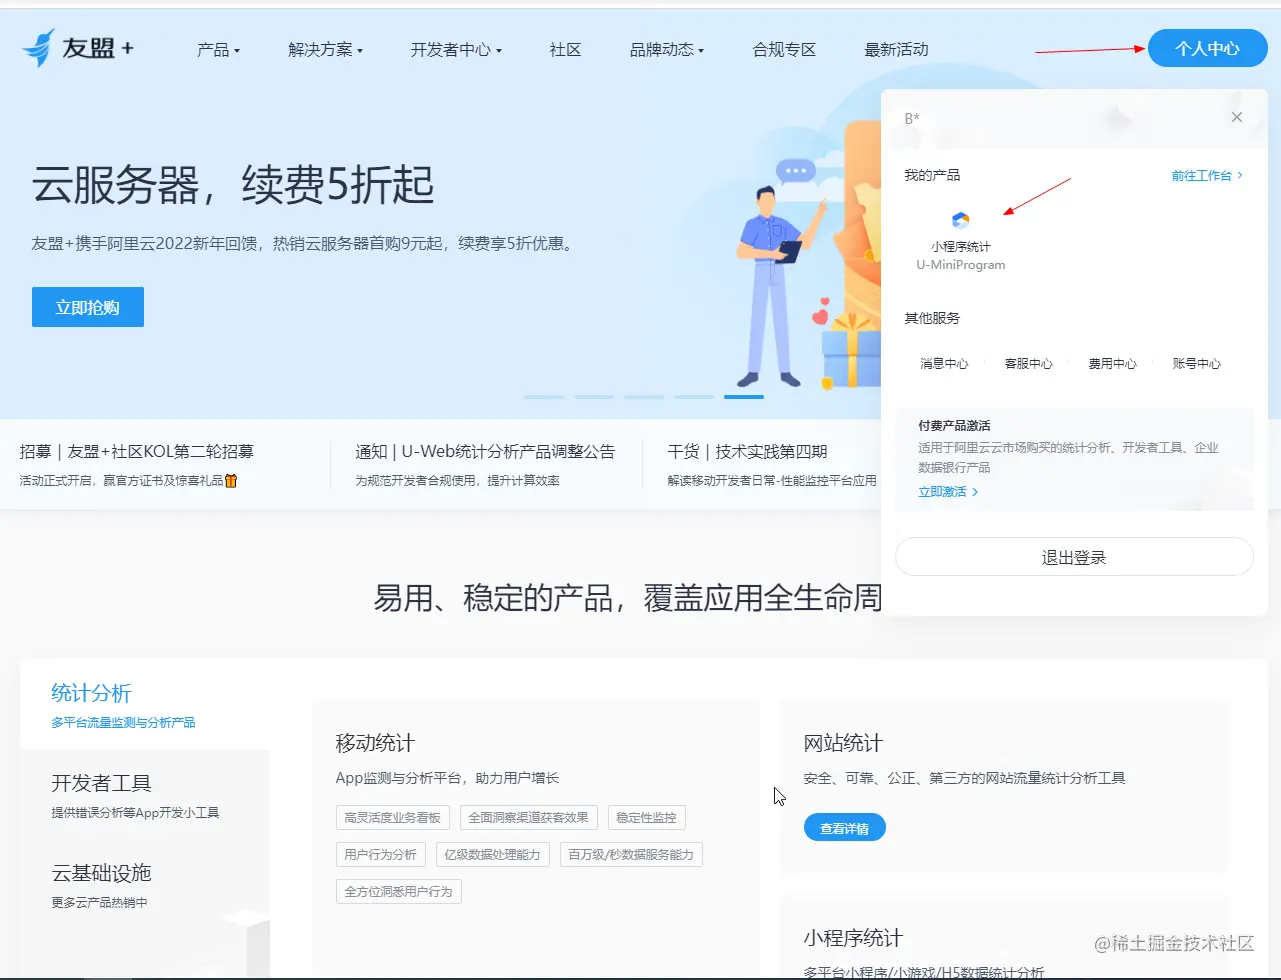Click the 高灵活度业务看板 tag
This screenshot has height=980, width=1281.
click(393, 818)
